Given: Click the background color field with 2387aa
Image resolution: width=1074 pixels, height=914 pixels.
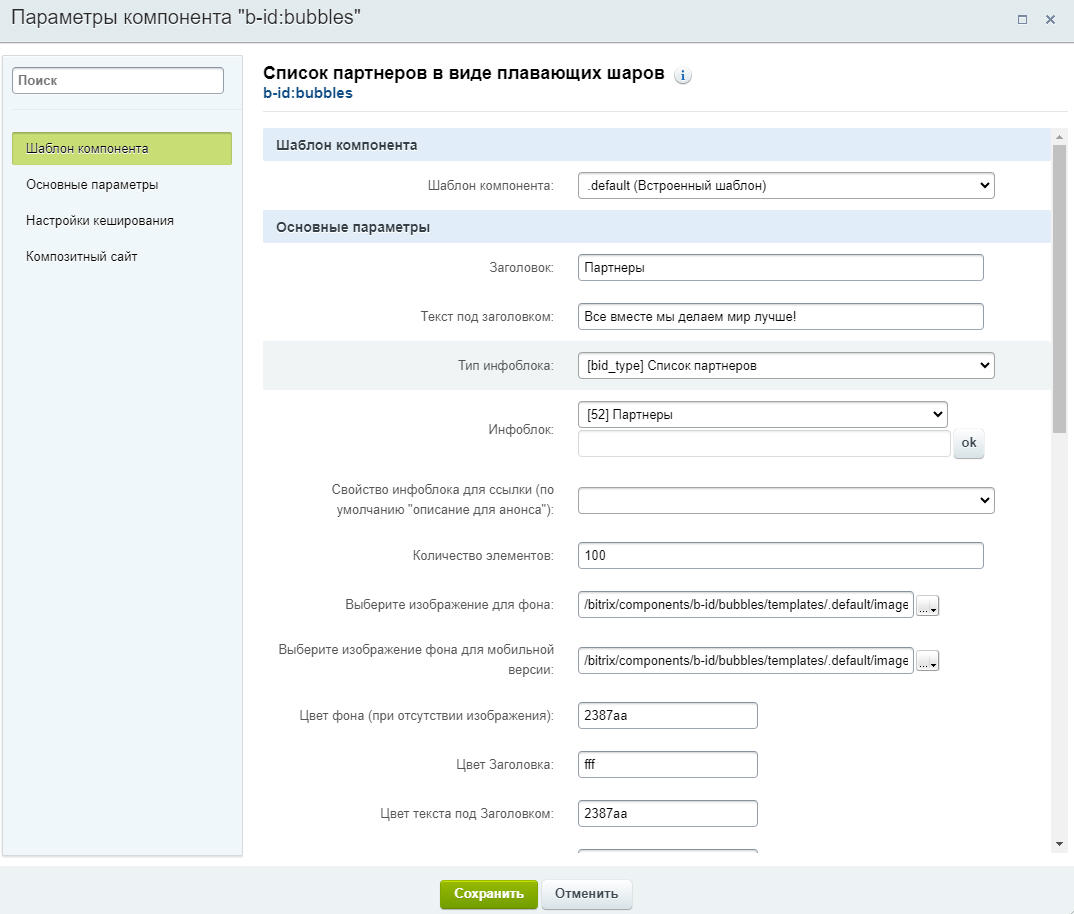Looking at the screenshot, I should point(667,716).
